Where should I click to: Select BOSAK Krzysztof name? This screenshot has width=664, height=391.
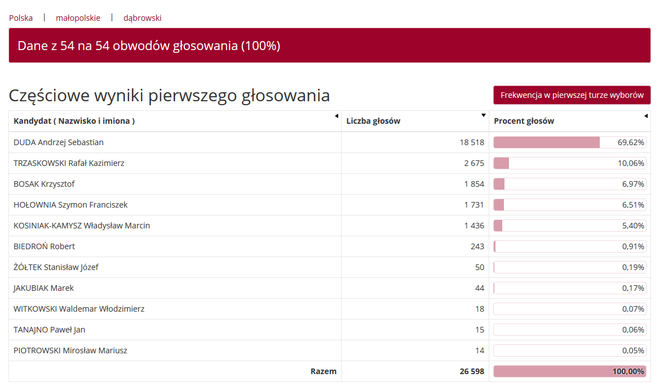(x=44, y=184)
